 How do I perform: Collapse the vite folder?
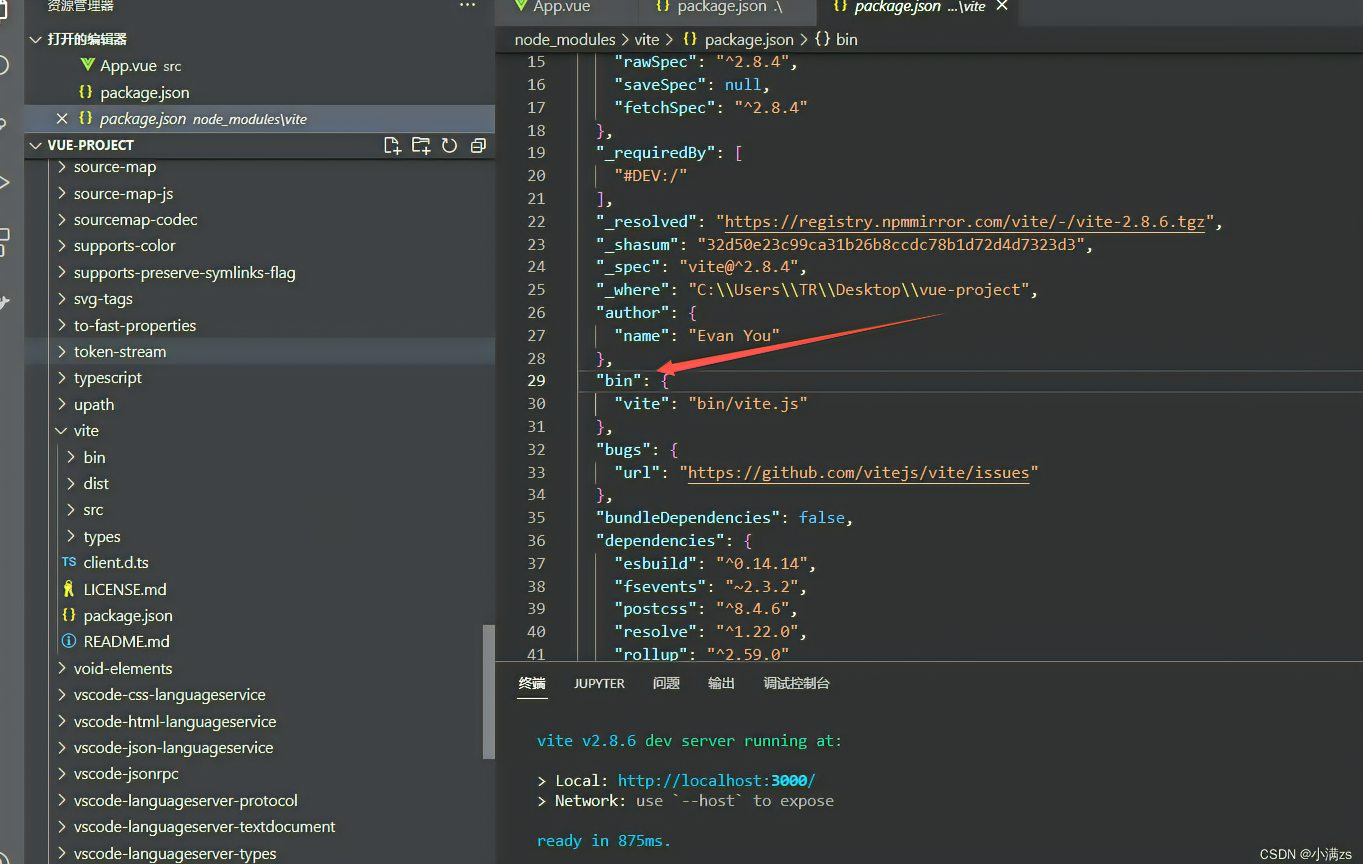(86, 431)
